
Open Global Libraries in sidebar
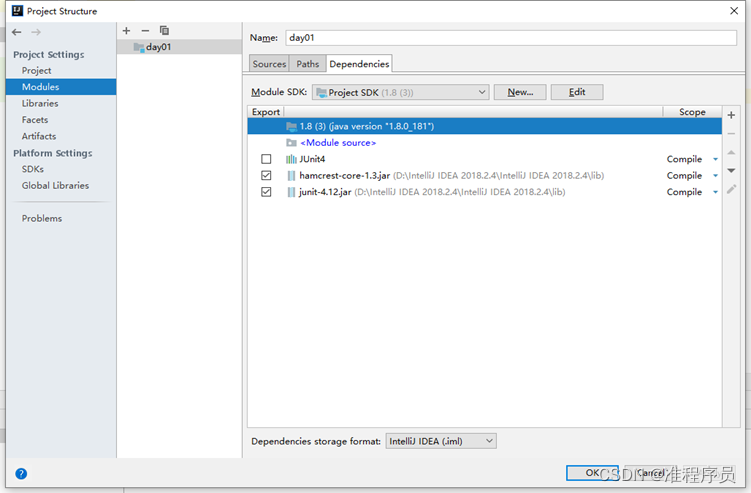pos(55,185)
